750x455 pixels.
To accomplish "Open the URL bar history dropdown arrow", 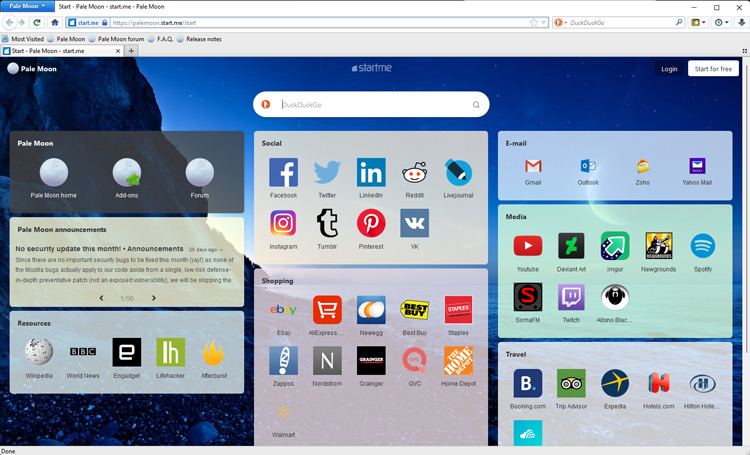I will (x=543, y=22).
